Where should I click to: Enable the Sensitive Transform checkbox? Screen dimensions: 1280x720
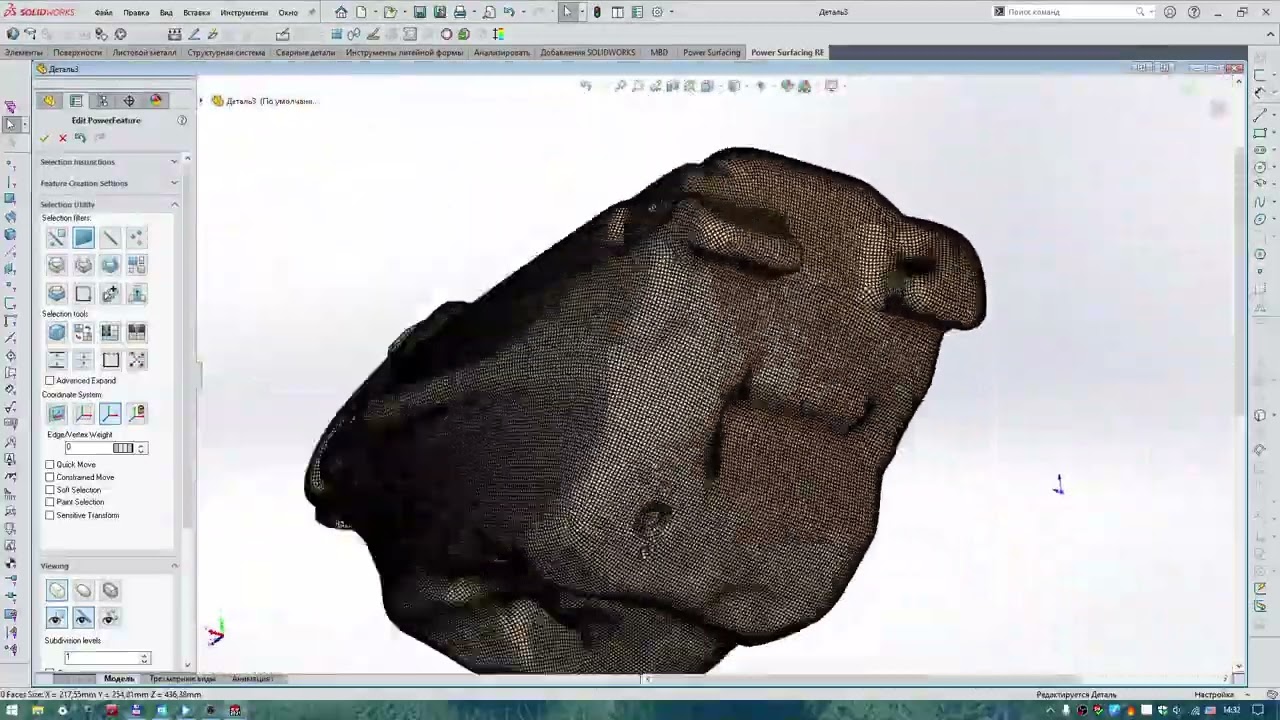[x=50, y=515]
